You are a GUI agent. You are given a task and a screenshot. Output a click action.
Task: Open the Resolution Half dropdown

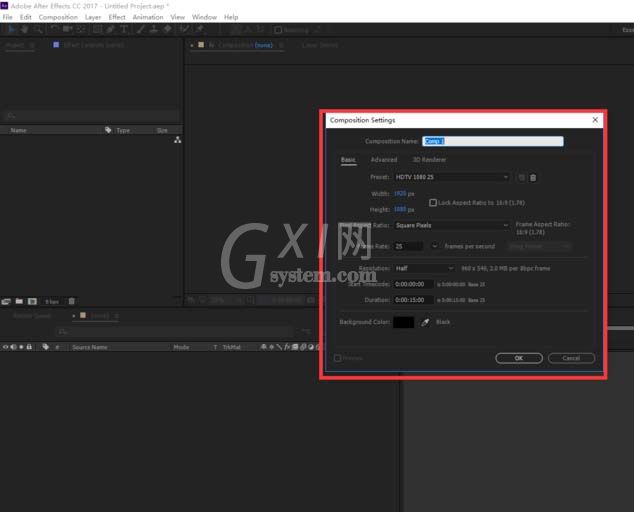point(425,269)
